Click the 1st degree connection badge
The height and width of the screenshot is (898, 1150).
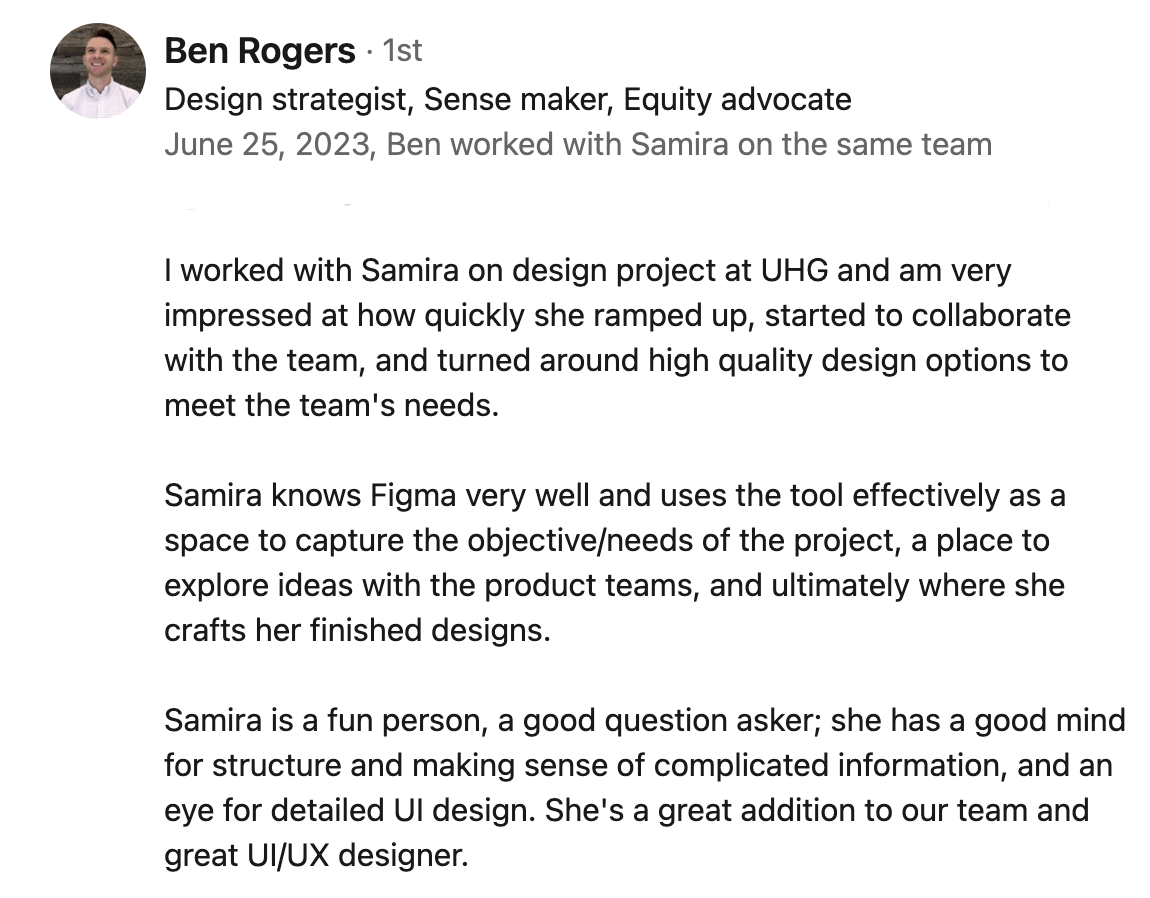pos(402,51)
